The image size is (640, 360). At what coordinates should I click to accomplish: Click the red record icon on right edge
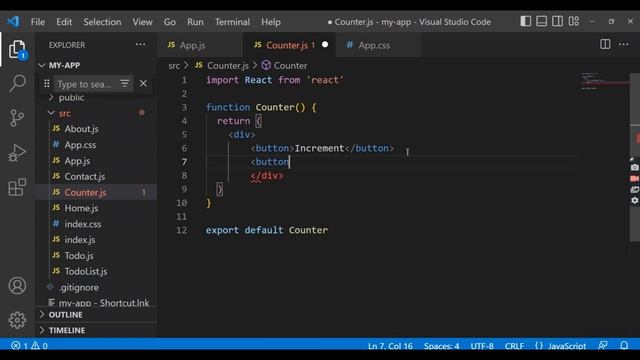click(635, 178)
